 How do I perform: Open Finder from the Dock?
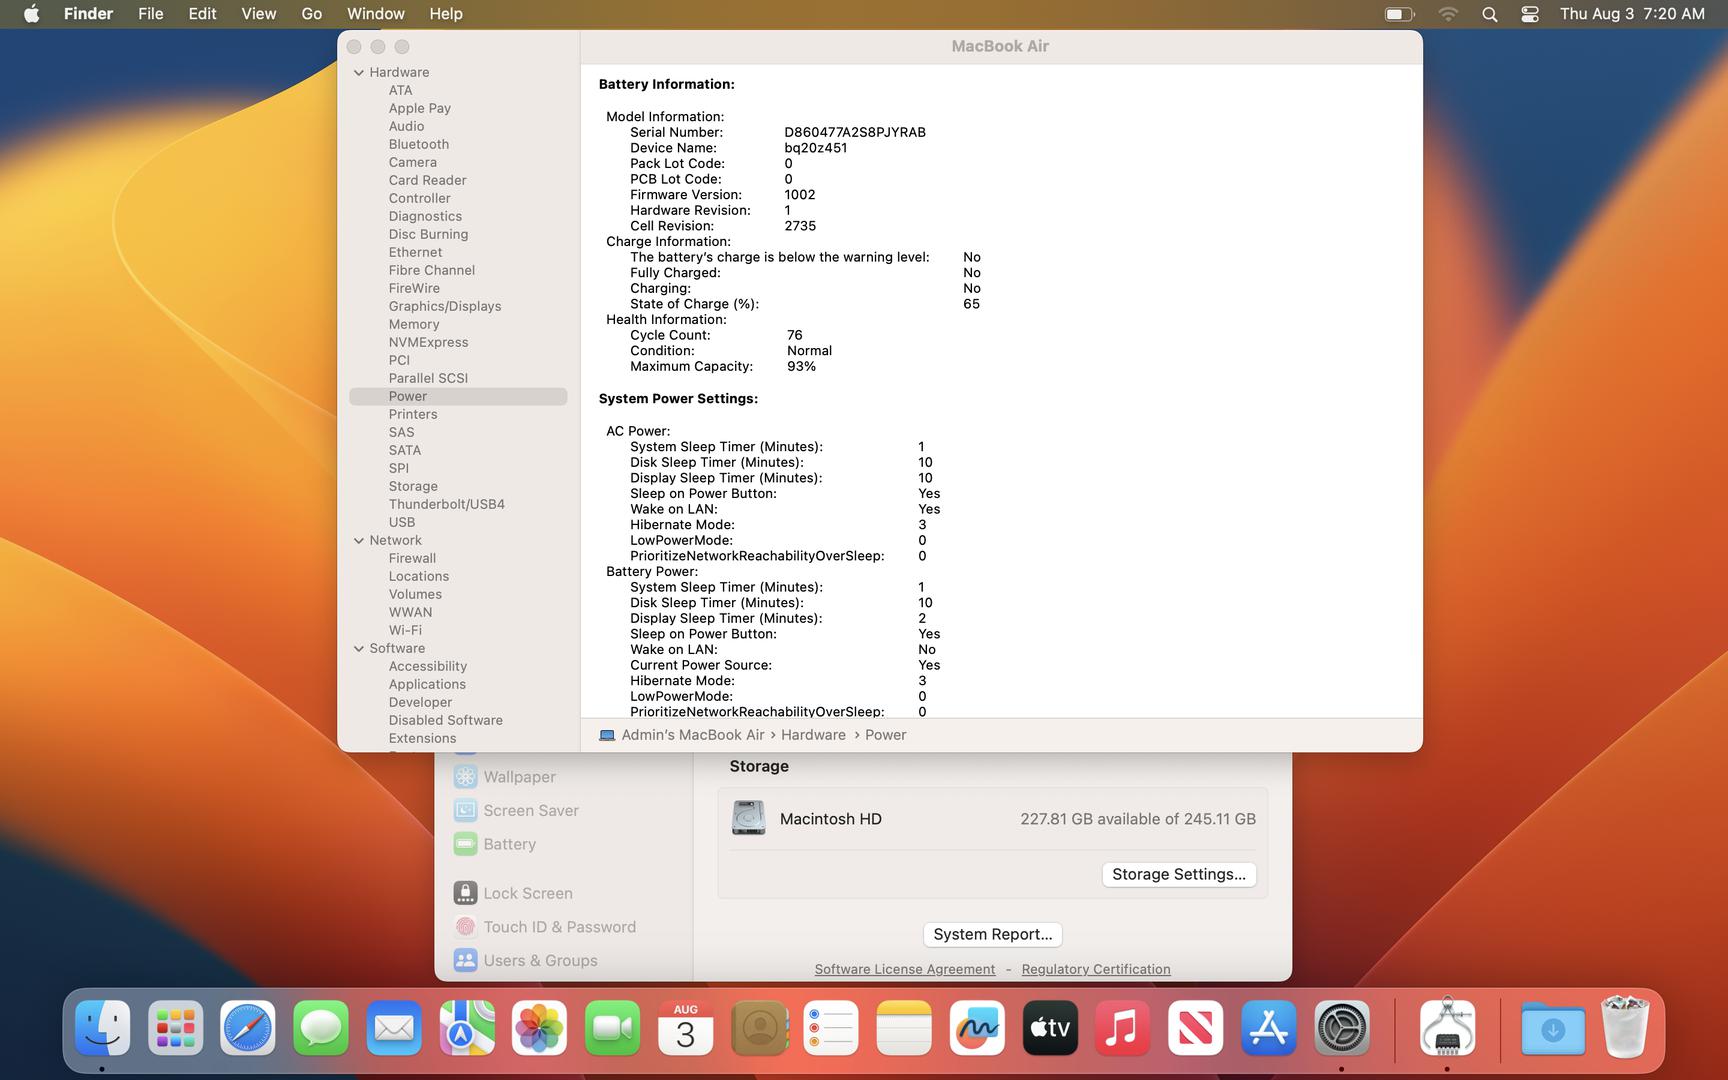(x=103, y=1028)
